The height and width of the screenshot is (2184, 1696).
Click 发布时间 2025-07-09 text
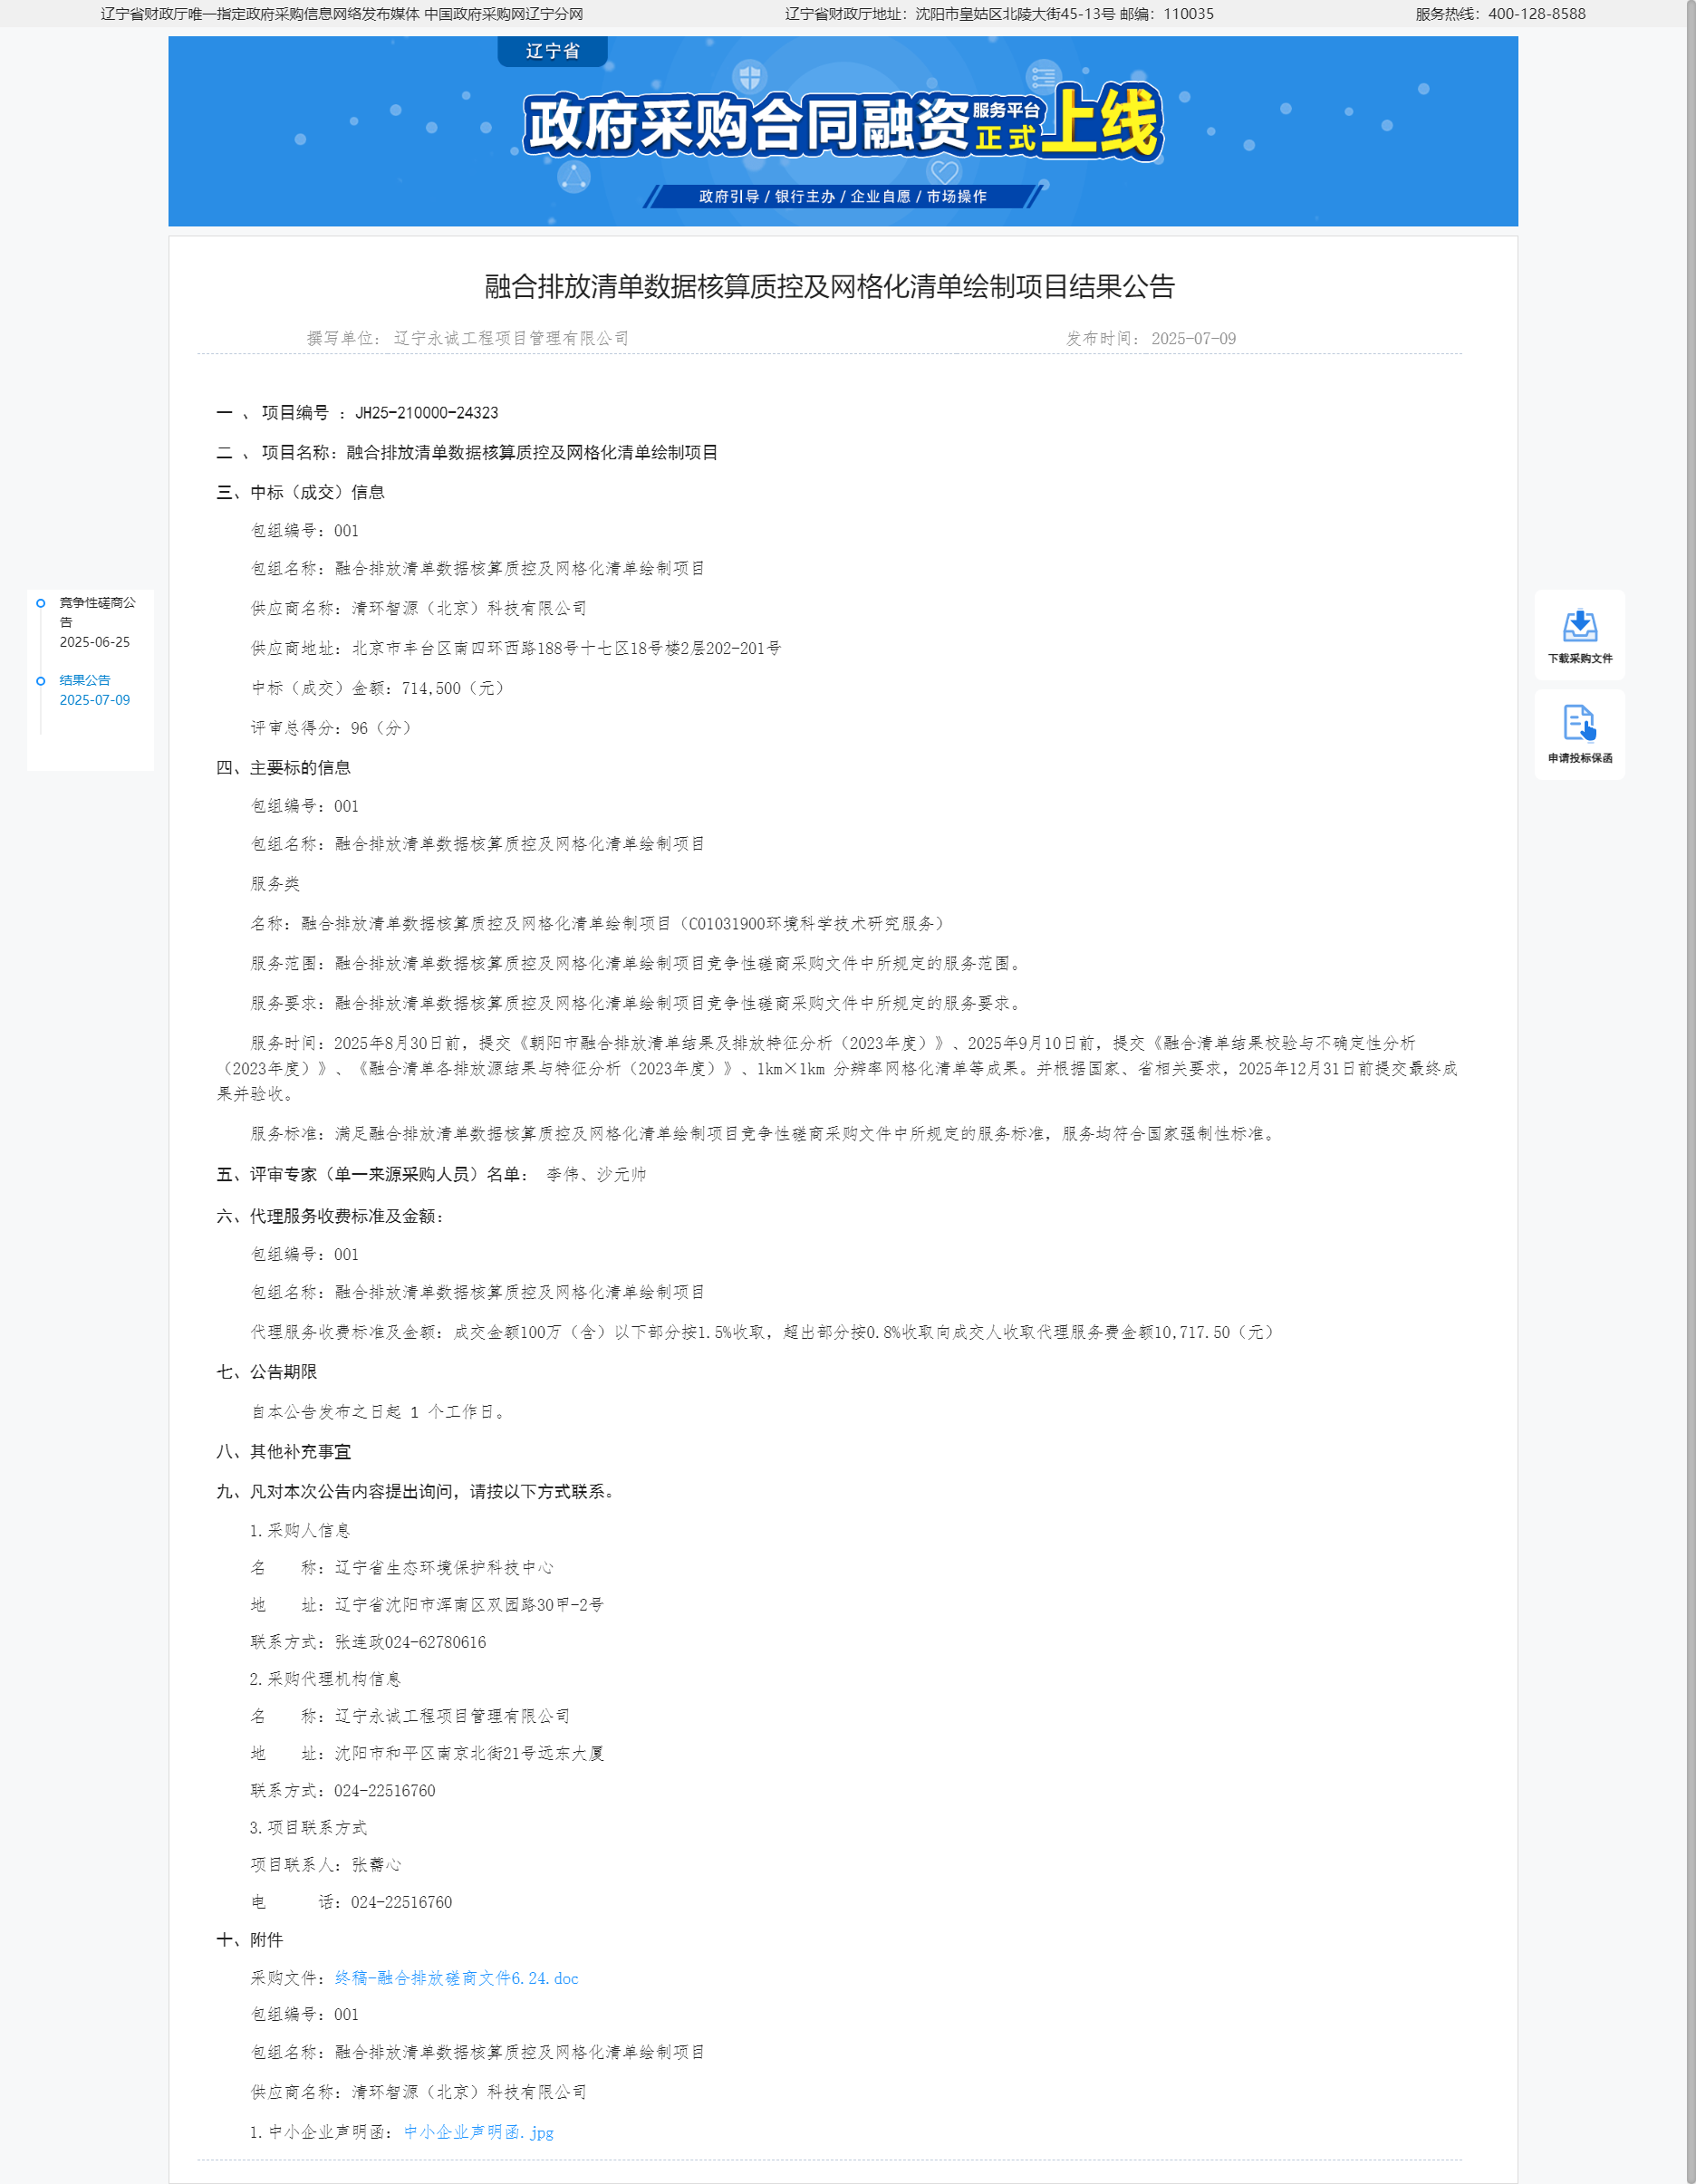coord(1150,338)
